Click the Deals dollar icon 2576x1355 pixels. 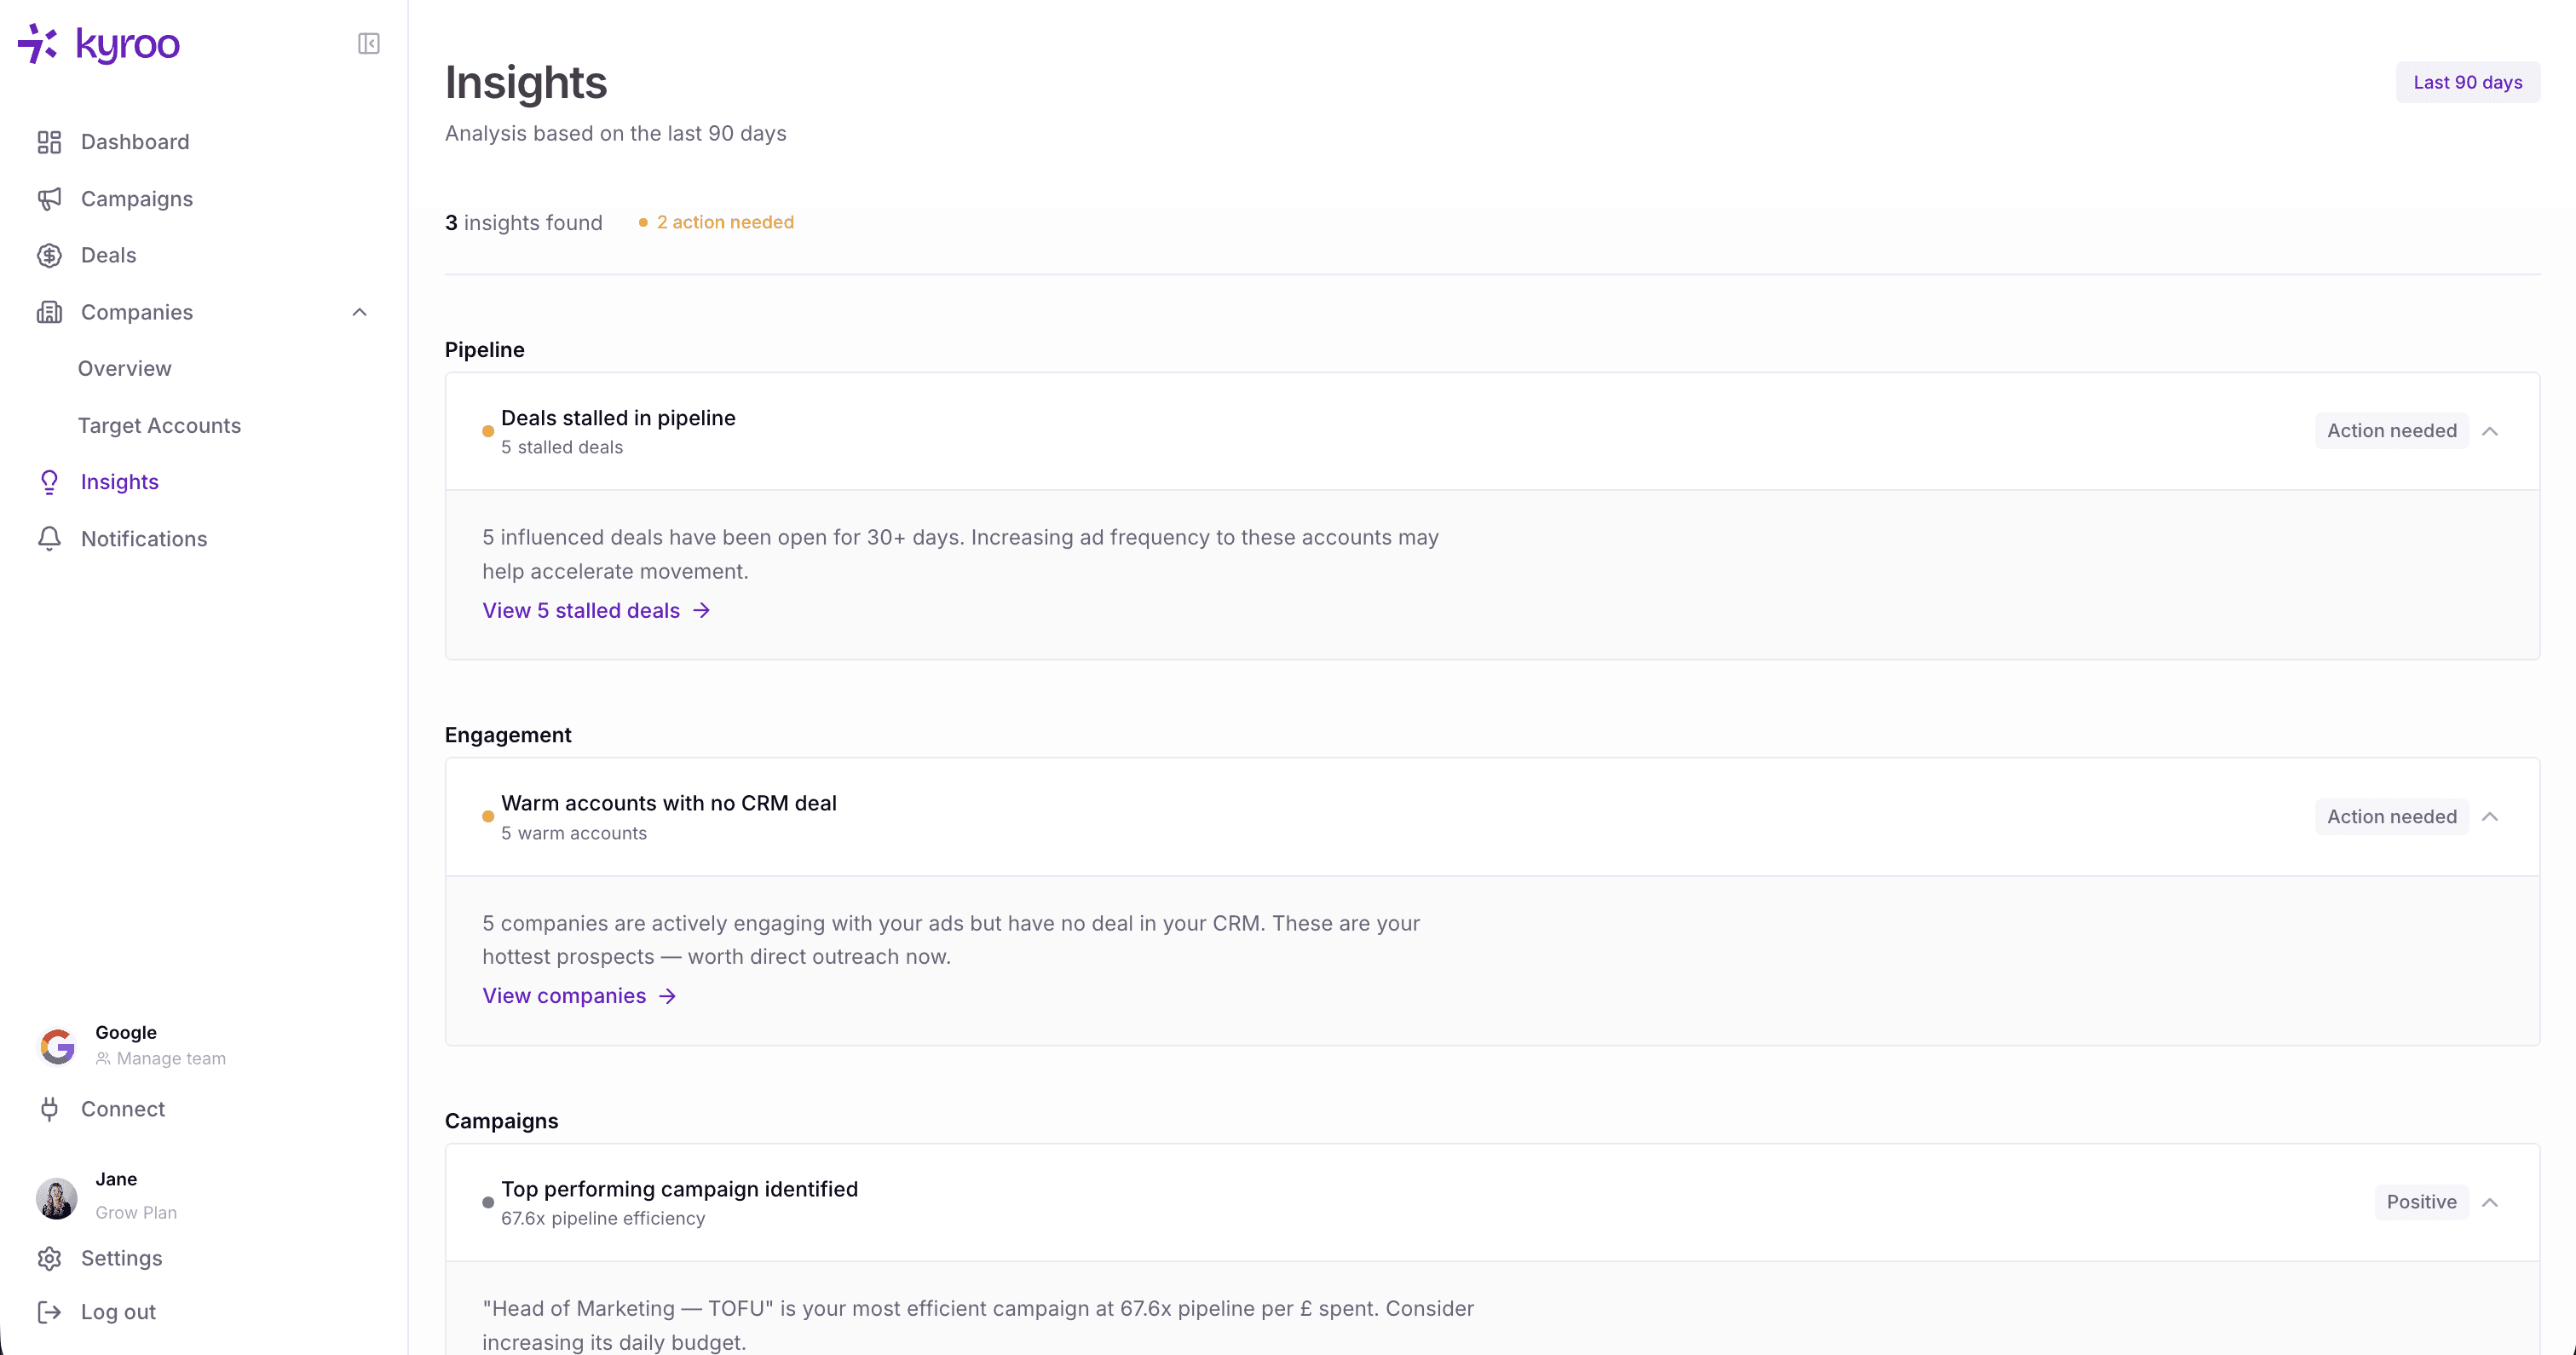pos(49,255)
